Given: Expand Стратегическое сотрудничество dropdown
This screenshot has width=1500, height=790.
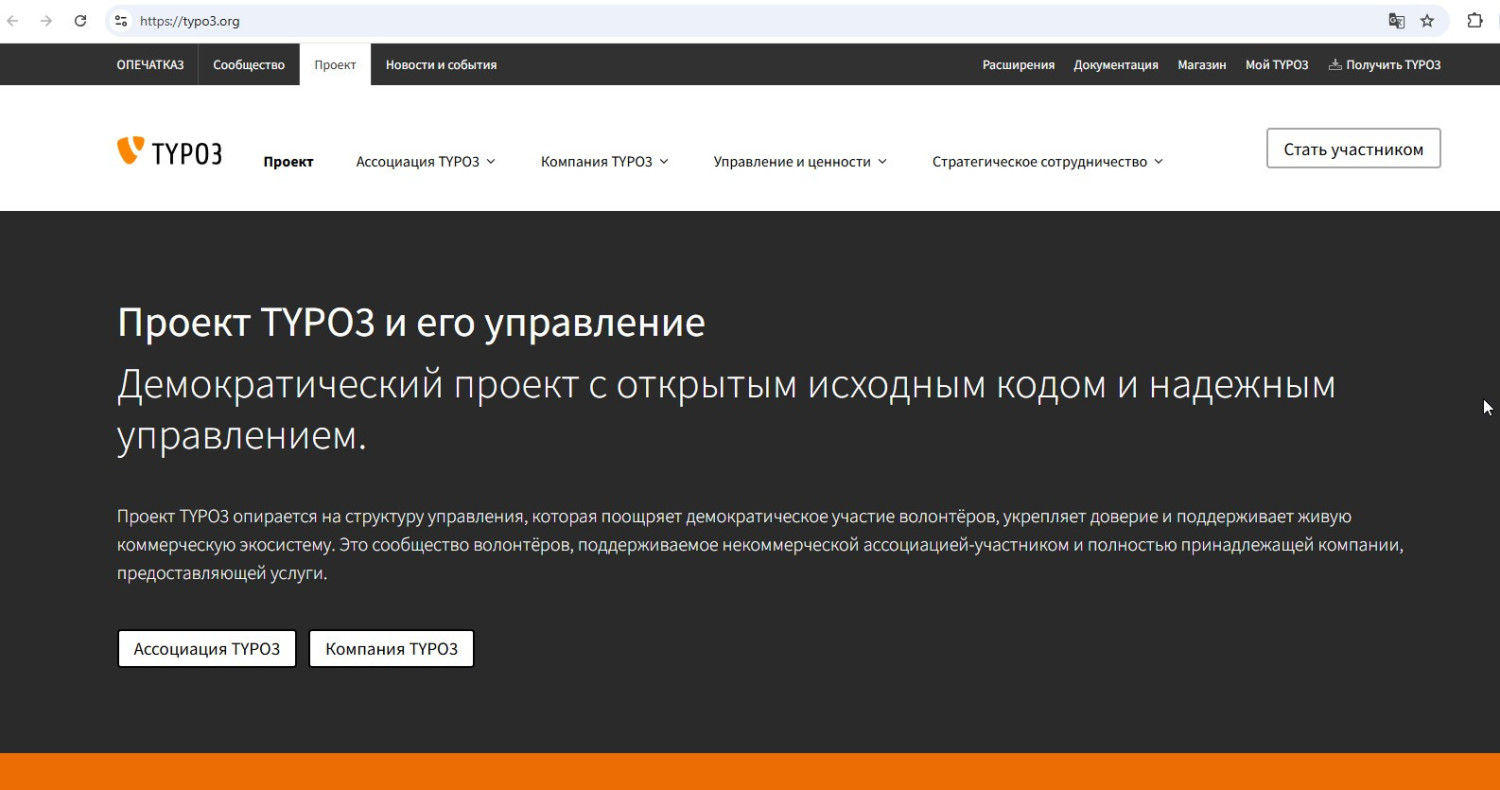Looking at the screenshot, I should click(1047, 162).
